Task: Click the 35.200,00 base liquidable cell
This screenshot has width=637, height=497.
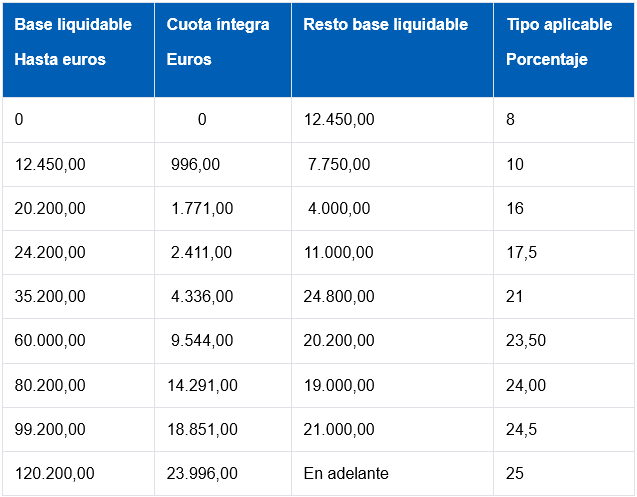Action: coord(50,296)
